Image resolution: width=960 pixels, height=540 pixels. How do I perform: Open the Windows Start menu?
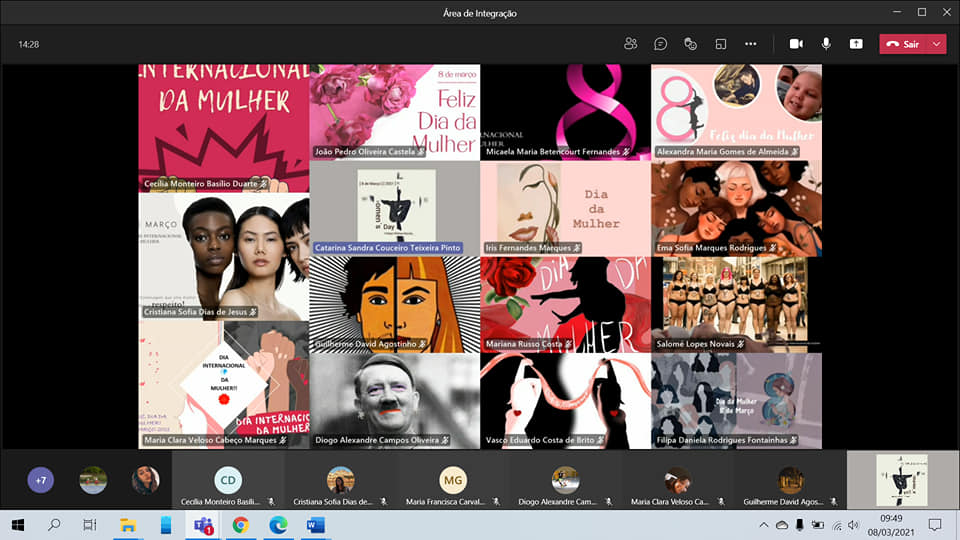click(17, 525)
